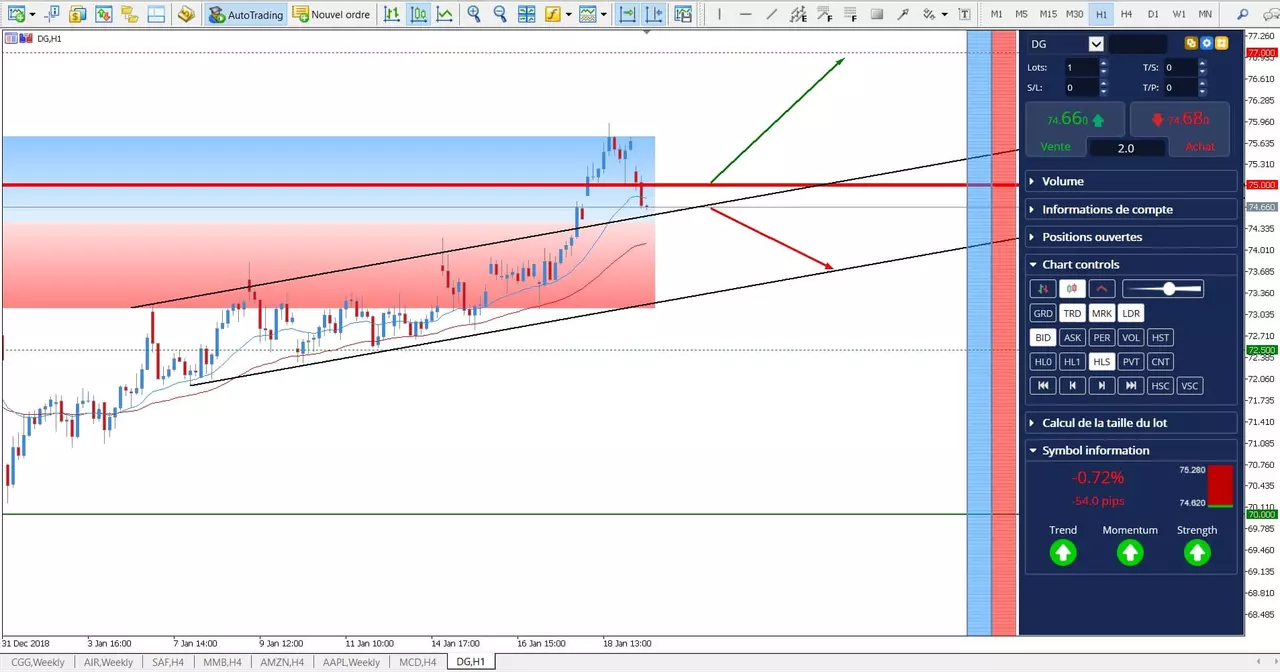The image size is (1280, 672).
Task: Click the T/P input field
Action: click(1180, 88)
